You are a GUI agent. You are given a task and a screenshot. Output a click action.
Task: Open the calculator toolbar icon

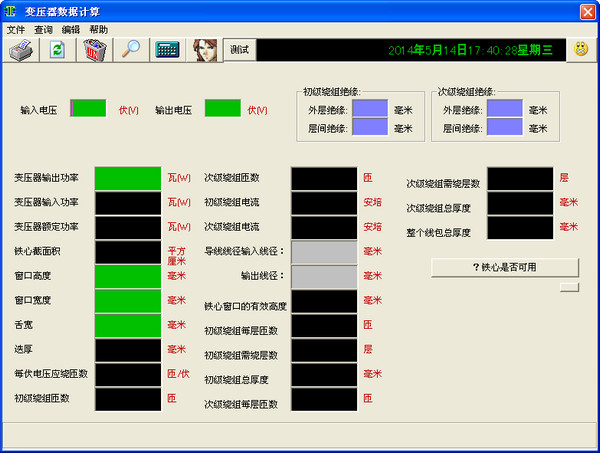[168, 50]
